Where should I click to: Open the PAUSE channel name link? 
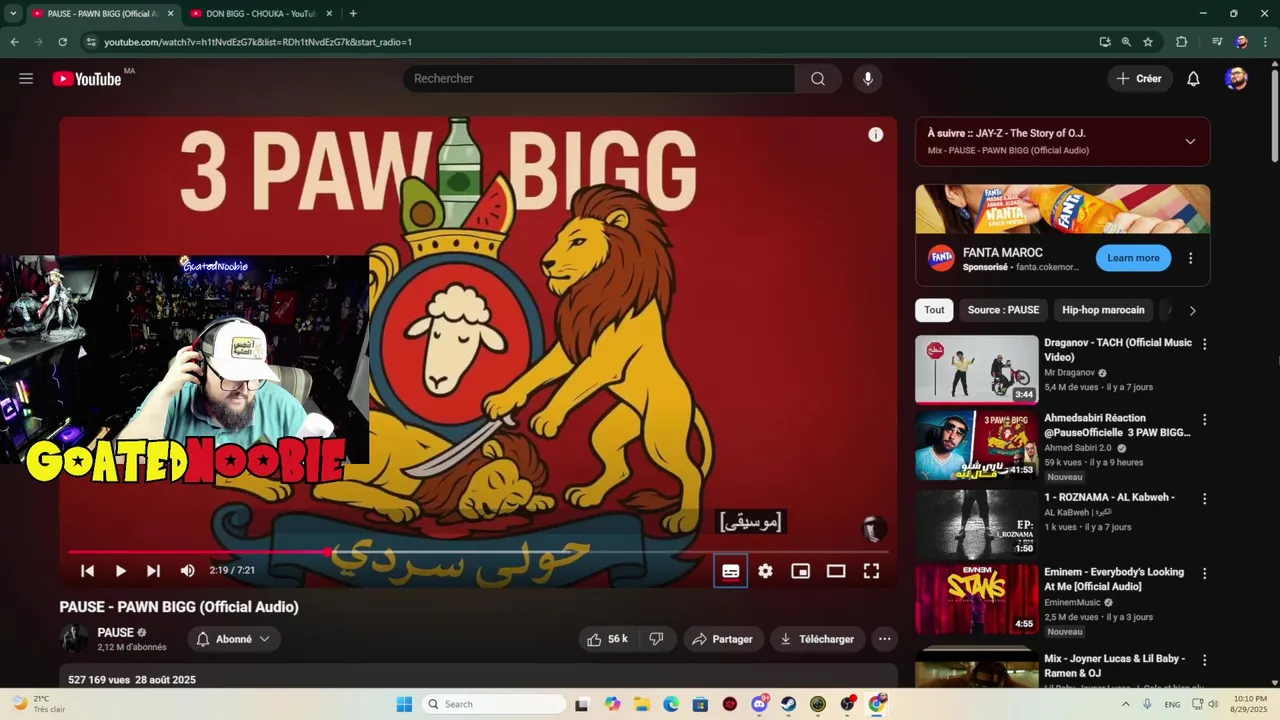click(x=115, y=633)
